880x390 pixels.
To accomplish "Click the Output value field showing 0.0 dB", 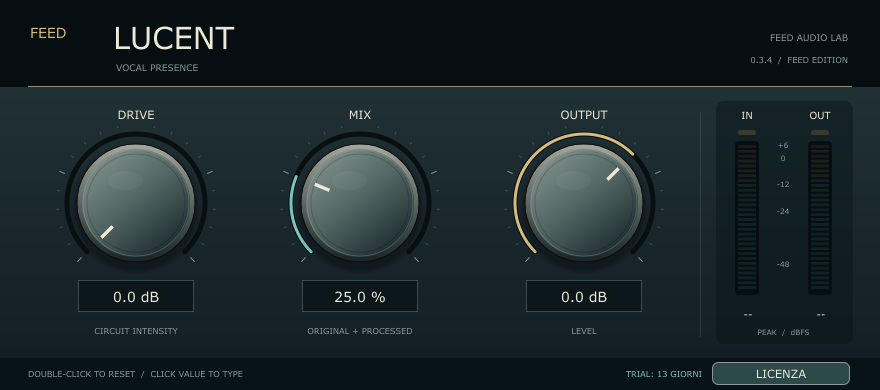I will (584, 296).
